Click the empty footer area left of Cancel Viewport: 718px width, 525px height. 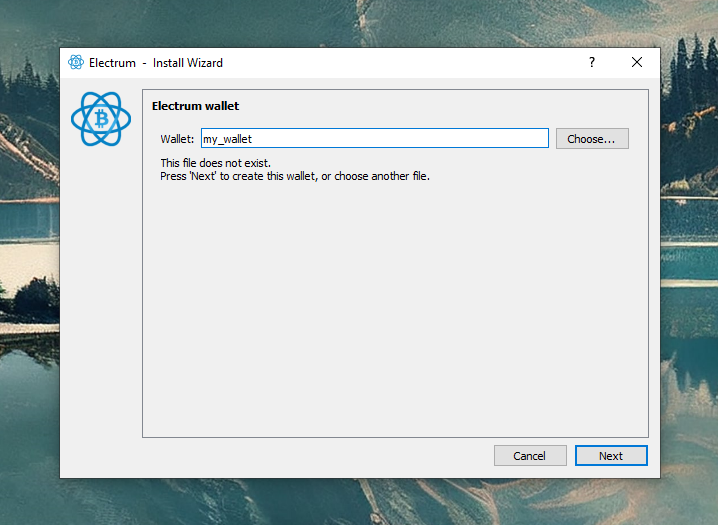pos(300,456)
